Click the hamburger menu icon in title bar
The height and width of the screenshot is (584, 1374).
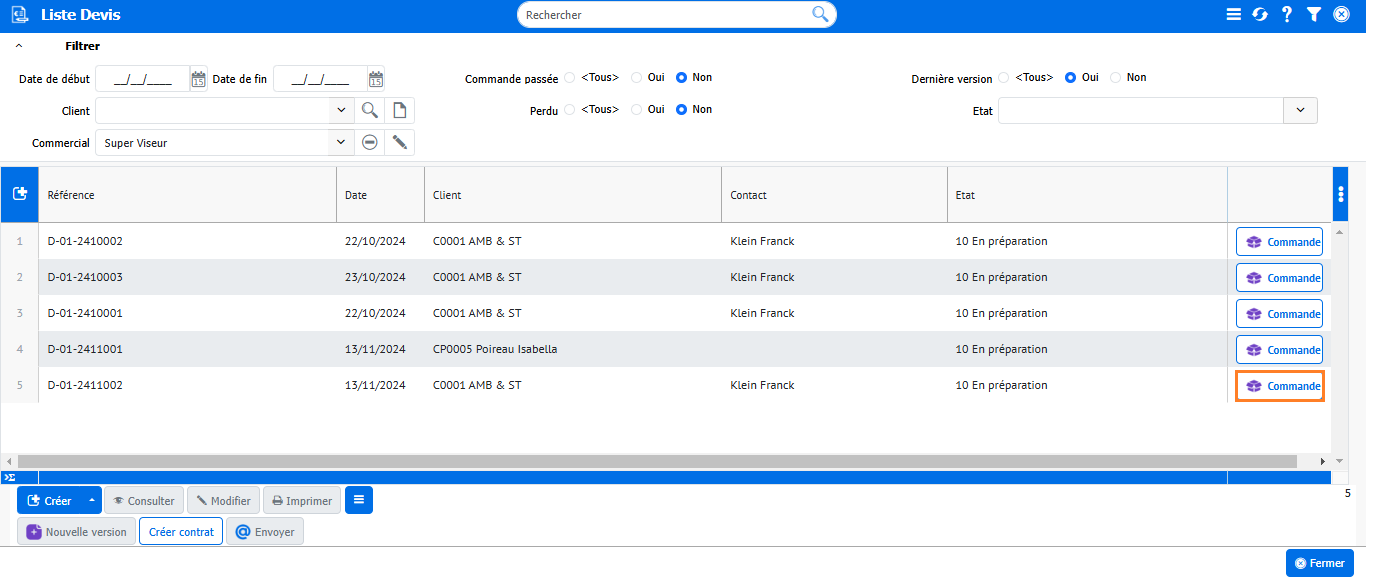pos(1233,14)
